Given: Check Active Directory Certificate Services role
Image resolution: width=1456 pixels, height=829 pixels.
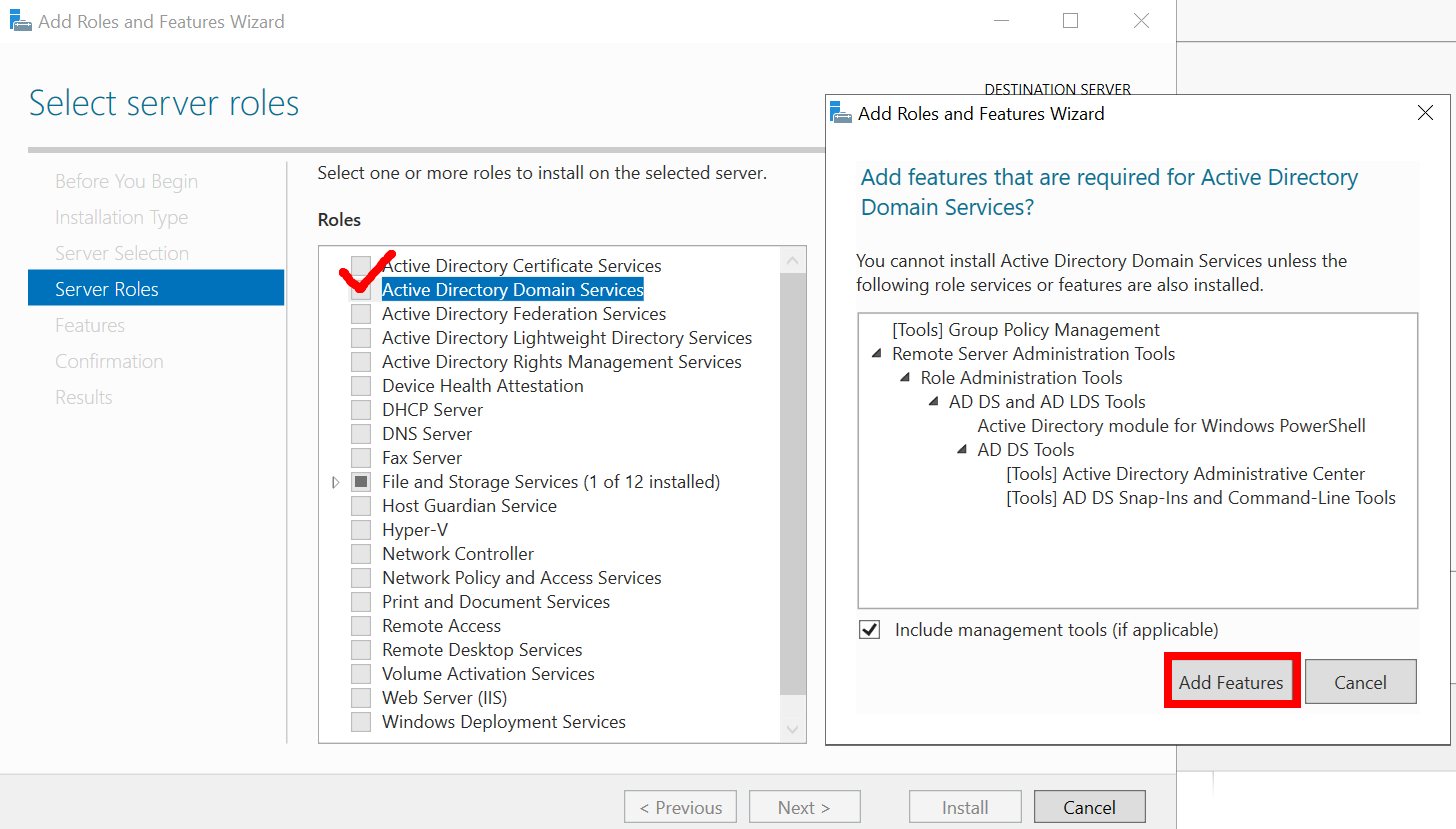Looking at the screenshot, I should [361, 266].
